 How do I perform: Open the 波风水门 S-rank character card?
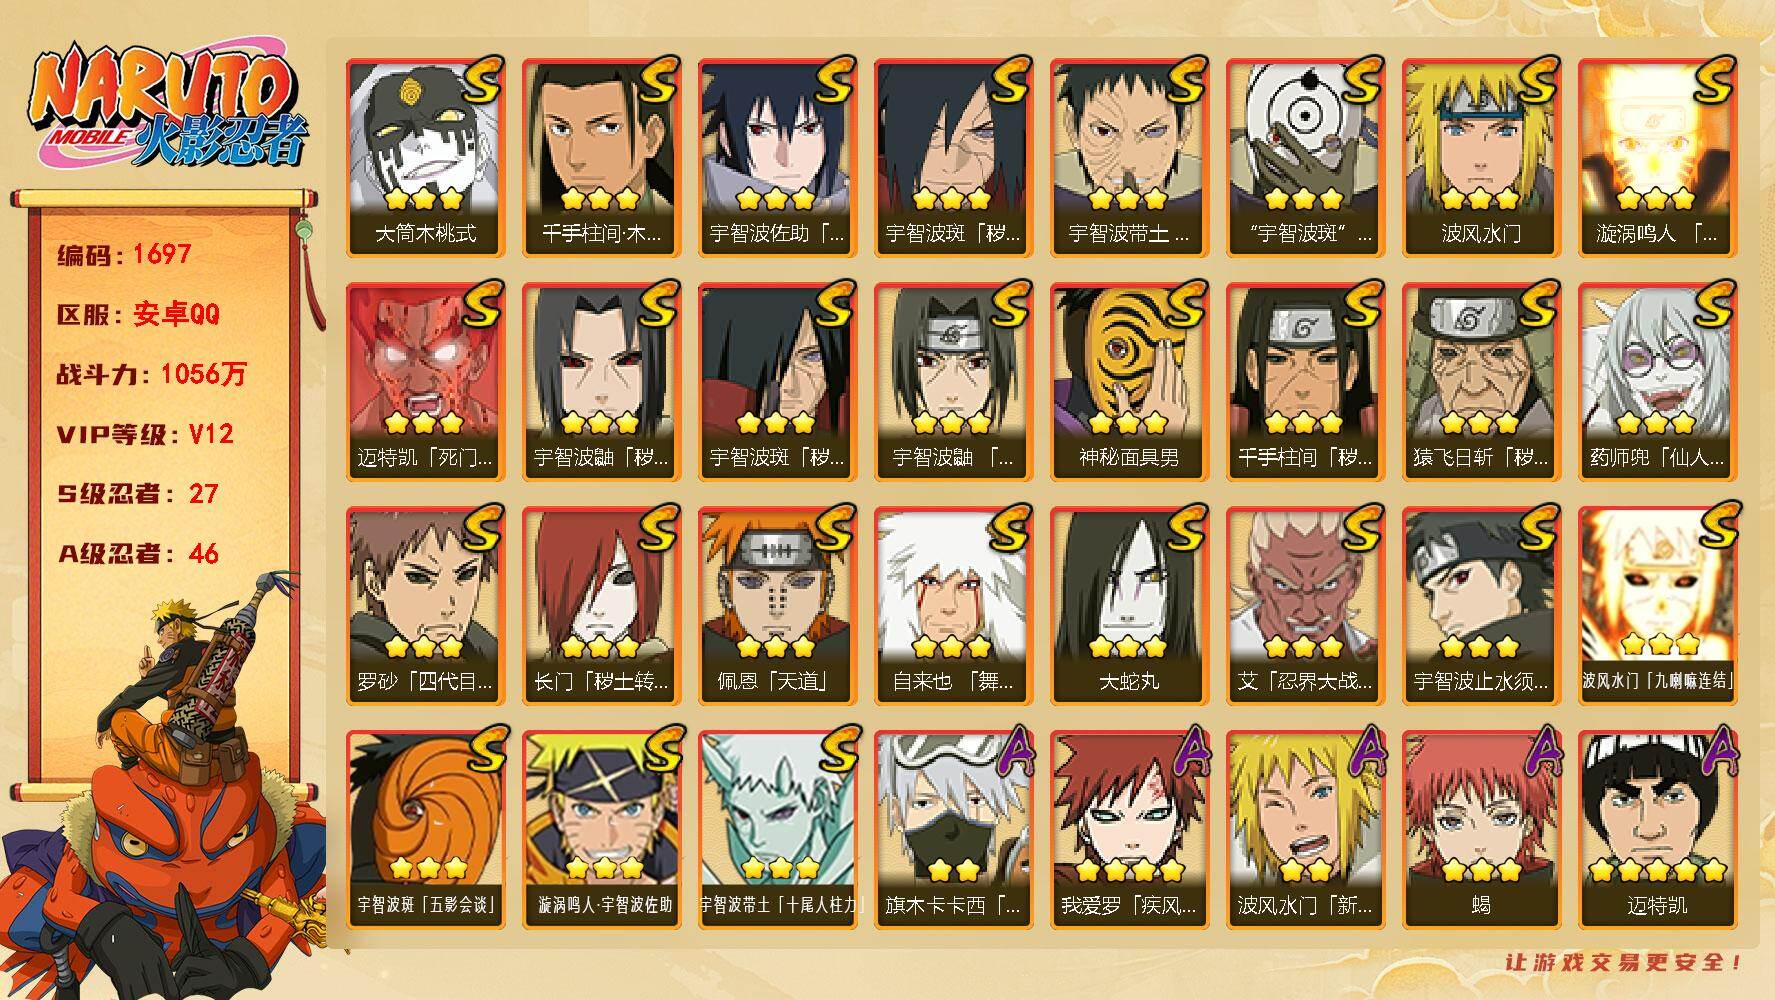tap(1481, 158)
